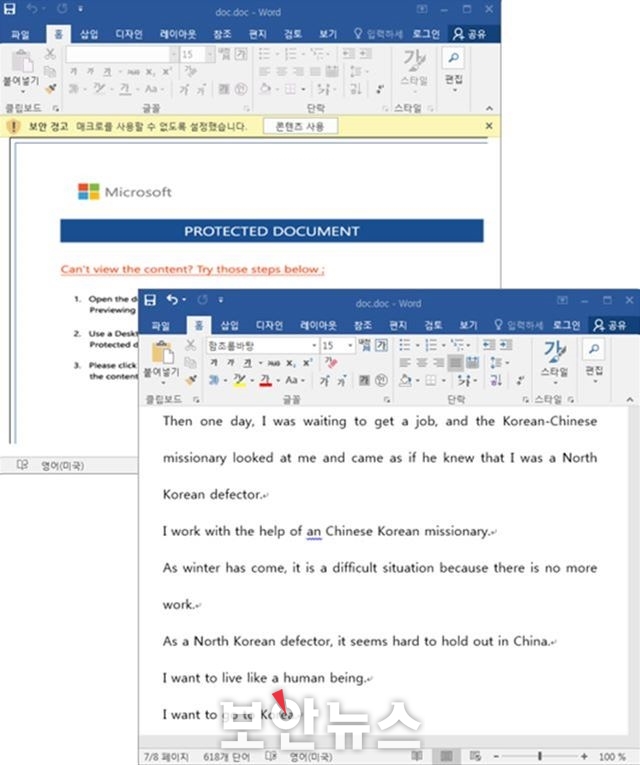This screenshot has width=640, height=765.
Task: Click 콘텐츠 사용 button in security warning
Action: [x=300, y=126]
